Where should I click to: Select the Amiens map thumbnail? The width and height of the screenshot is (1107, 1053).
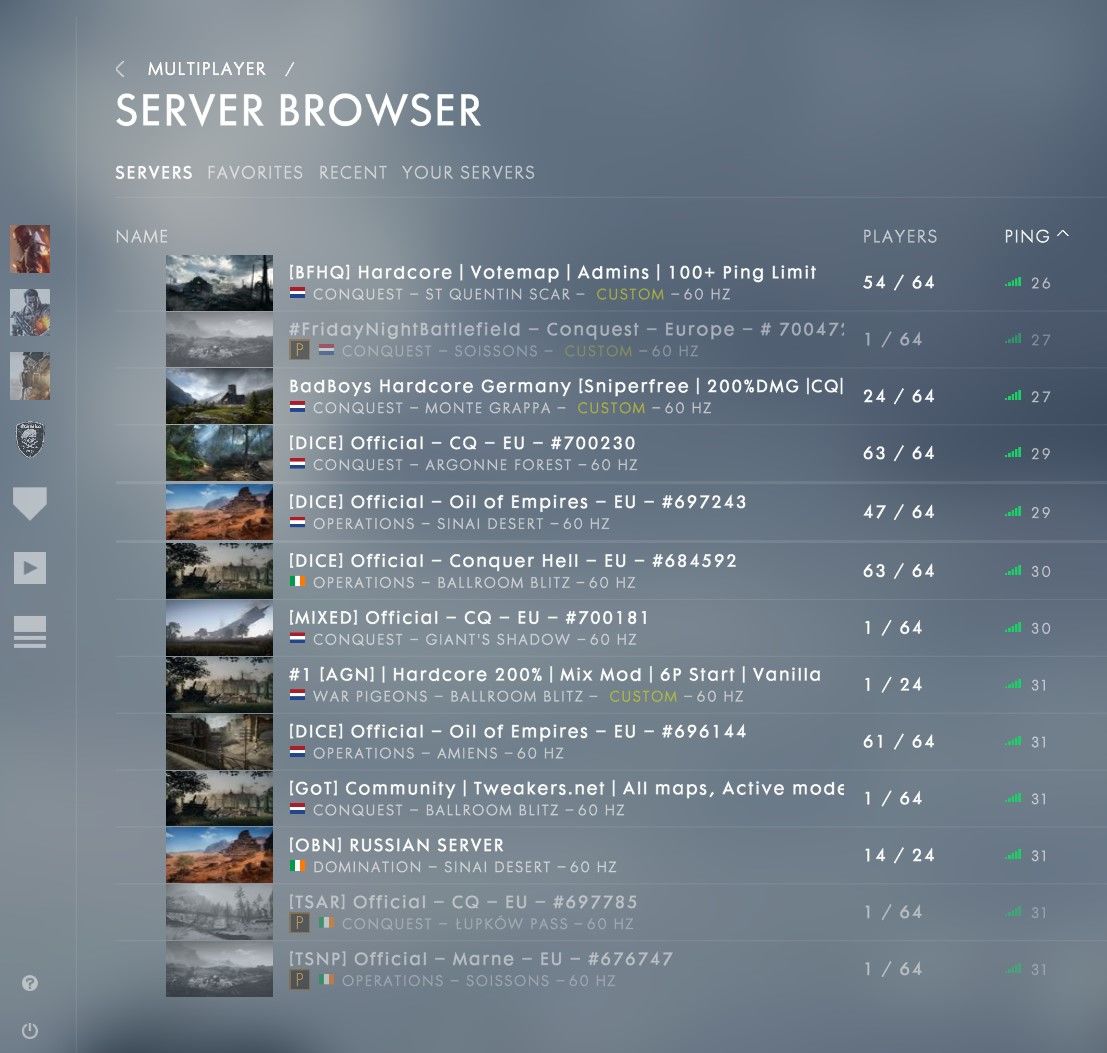pos(220,742)
